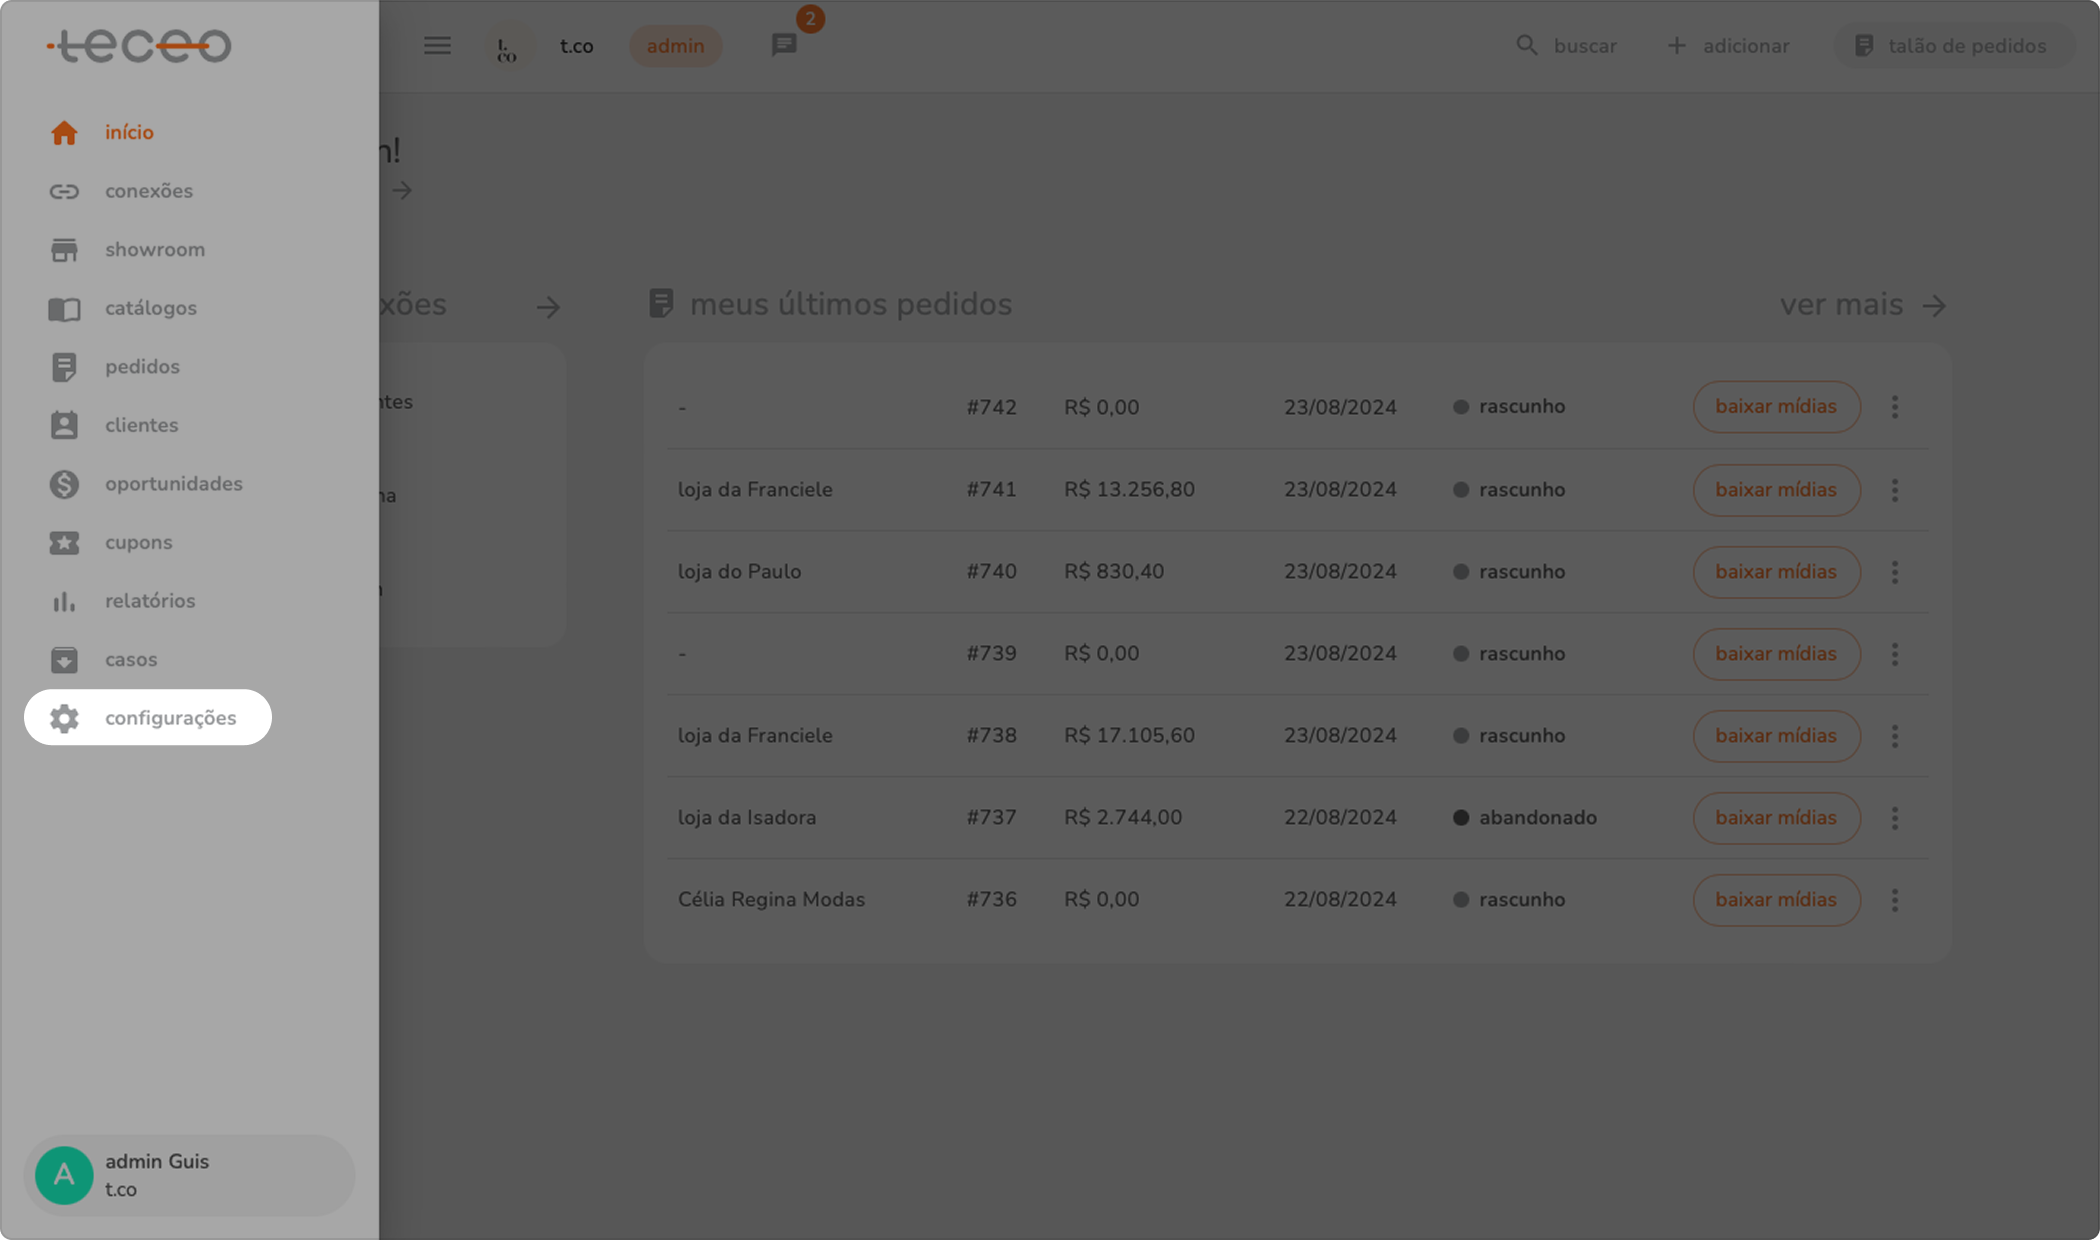Expand more options for order #740
This screenshot has width=2100, height=1240.
1894,572
